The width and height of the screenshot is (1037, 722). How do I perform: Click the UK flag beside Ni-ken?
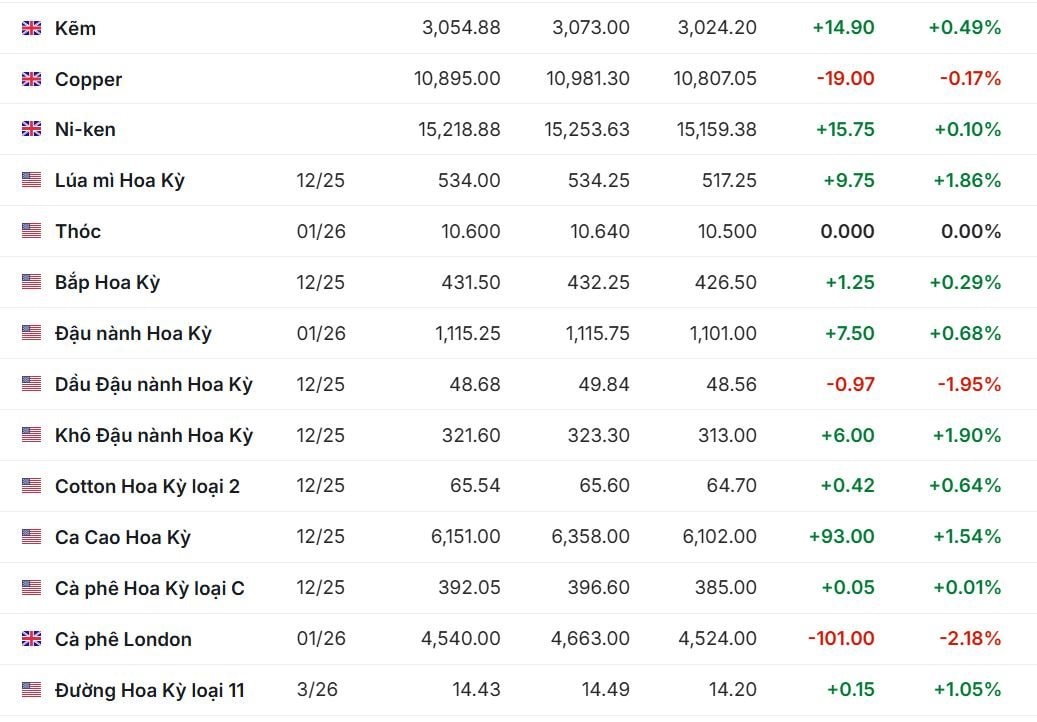point(32,129)
